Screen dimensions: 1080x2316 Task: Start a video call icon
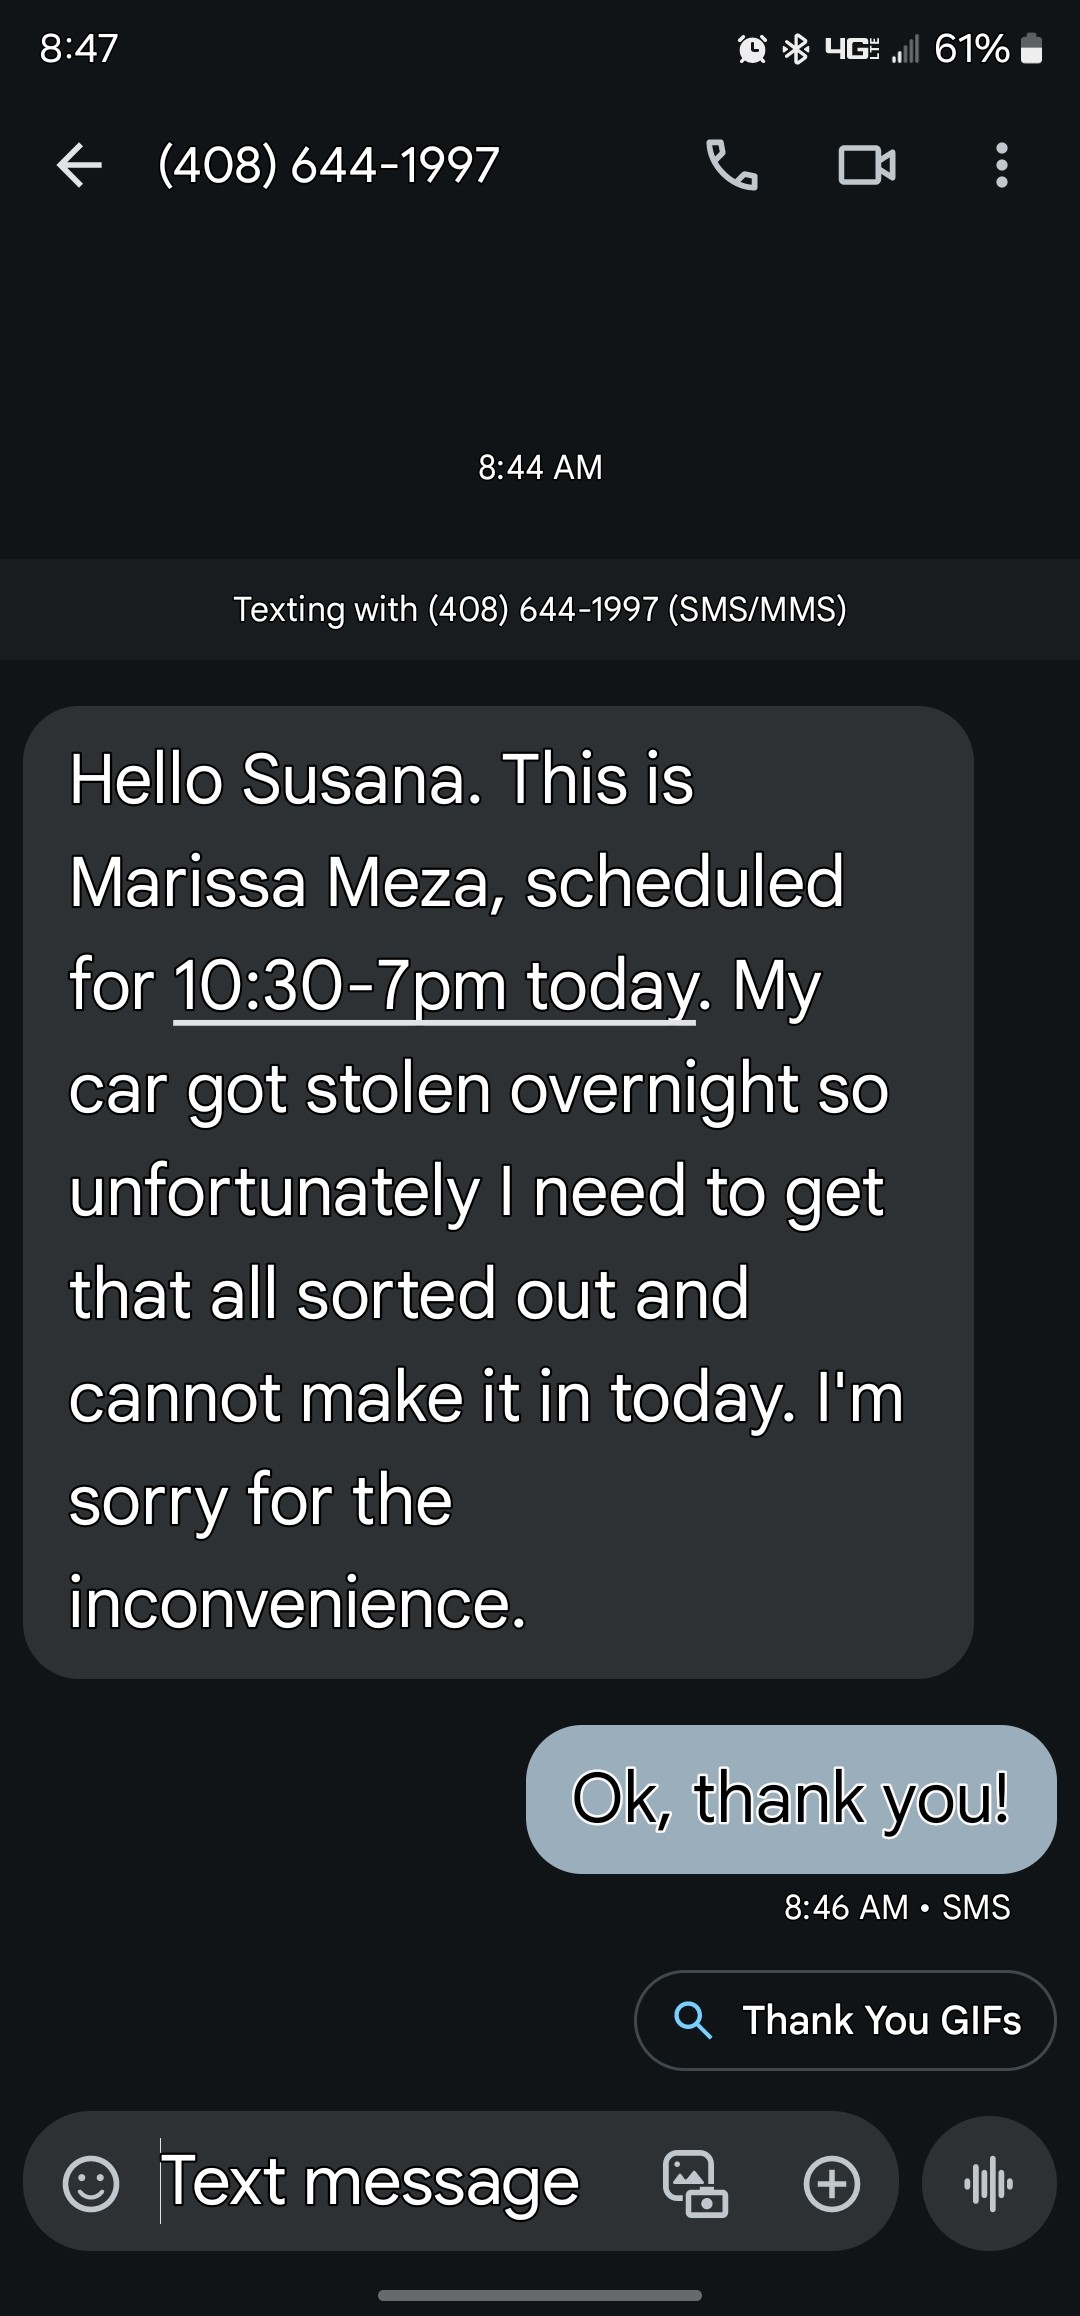[866, 165]
